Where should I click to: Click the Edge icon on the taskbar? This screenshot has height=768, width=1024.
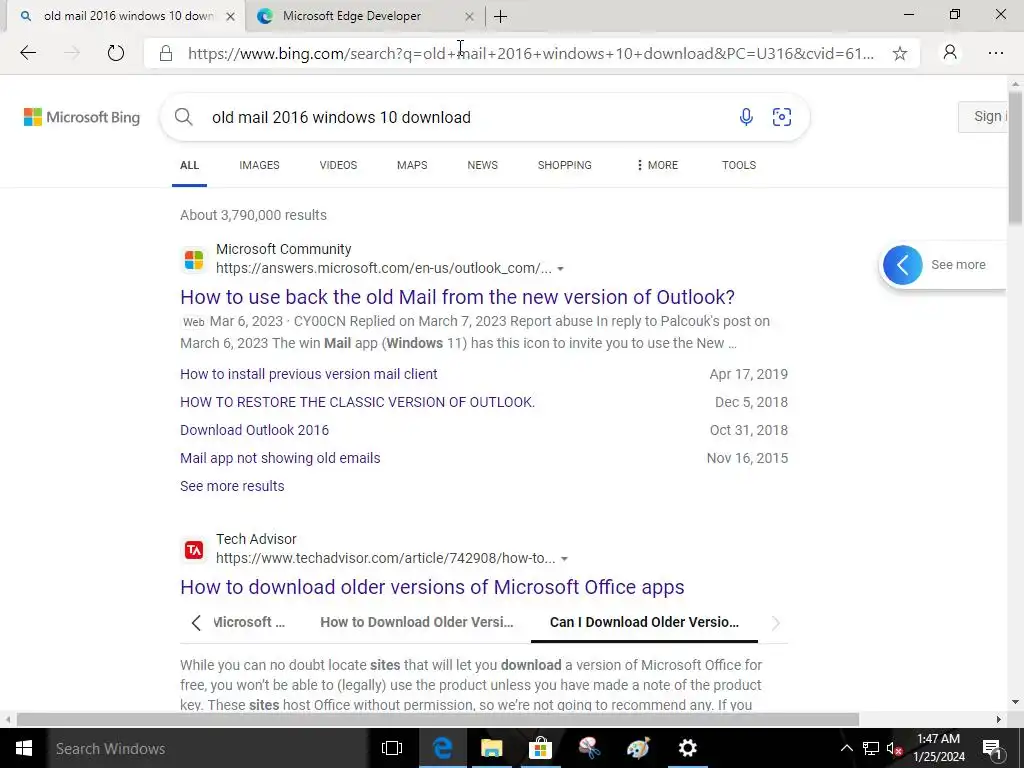[443, 748]
